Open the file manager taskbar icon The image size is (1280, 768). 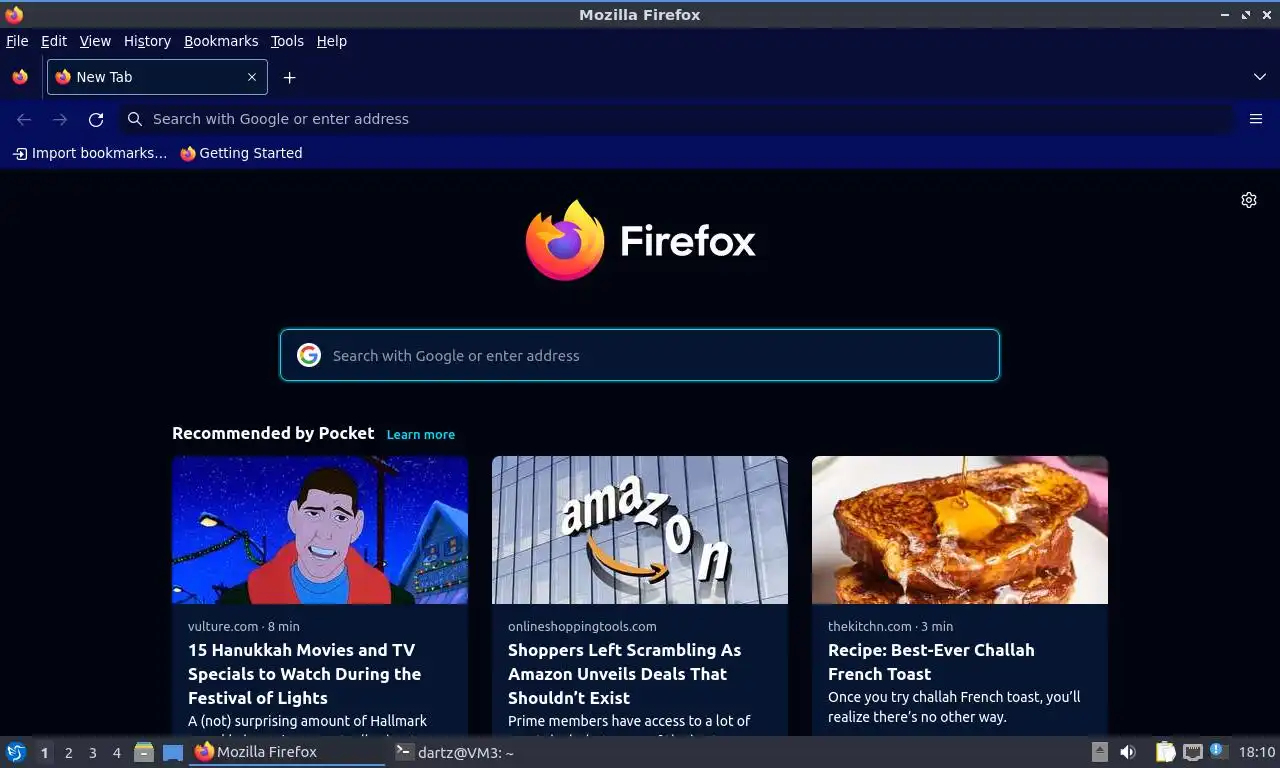pos(144,752)
